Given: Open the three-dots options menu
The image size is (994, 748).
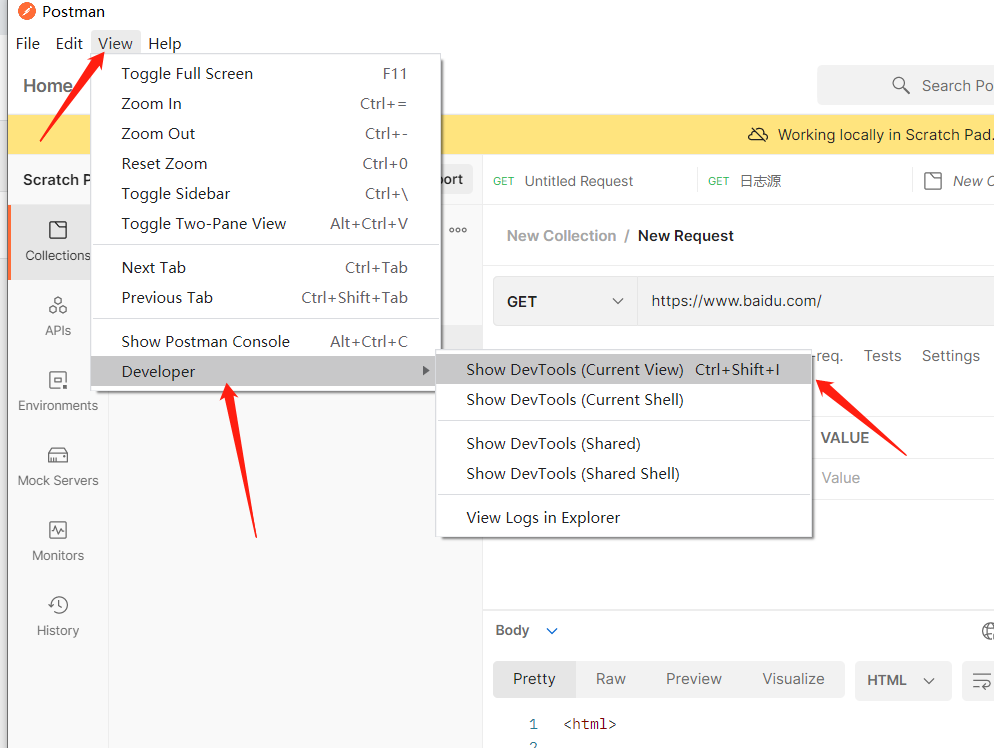Looking at the screenshot, I should click(458, 230).
